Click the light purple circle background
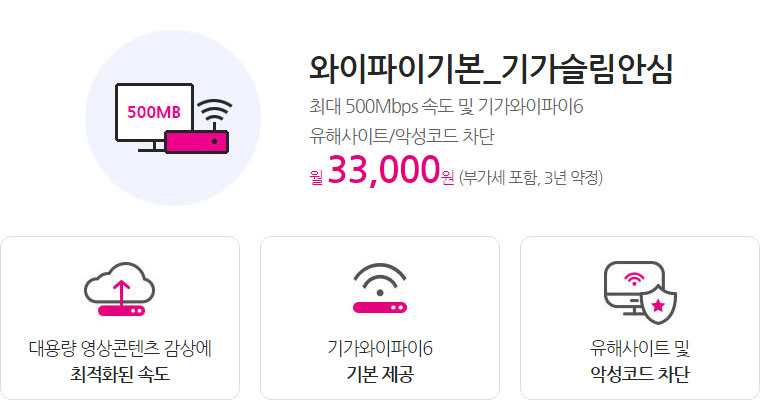Screen dimensions: 760x400 coord(173,118)
